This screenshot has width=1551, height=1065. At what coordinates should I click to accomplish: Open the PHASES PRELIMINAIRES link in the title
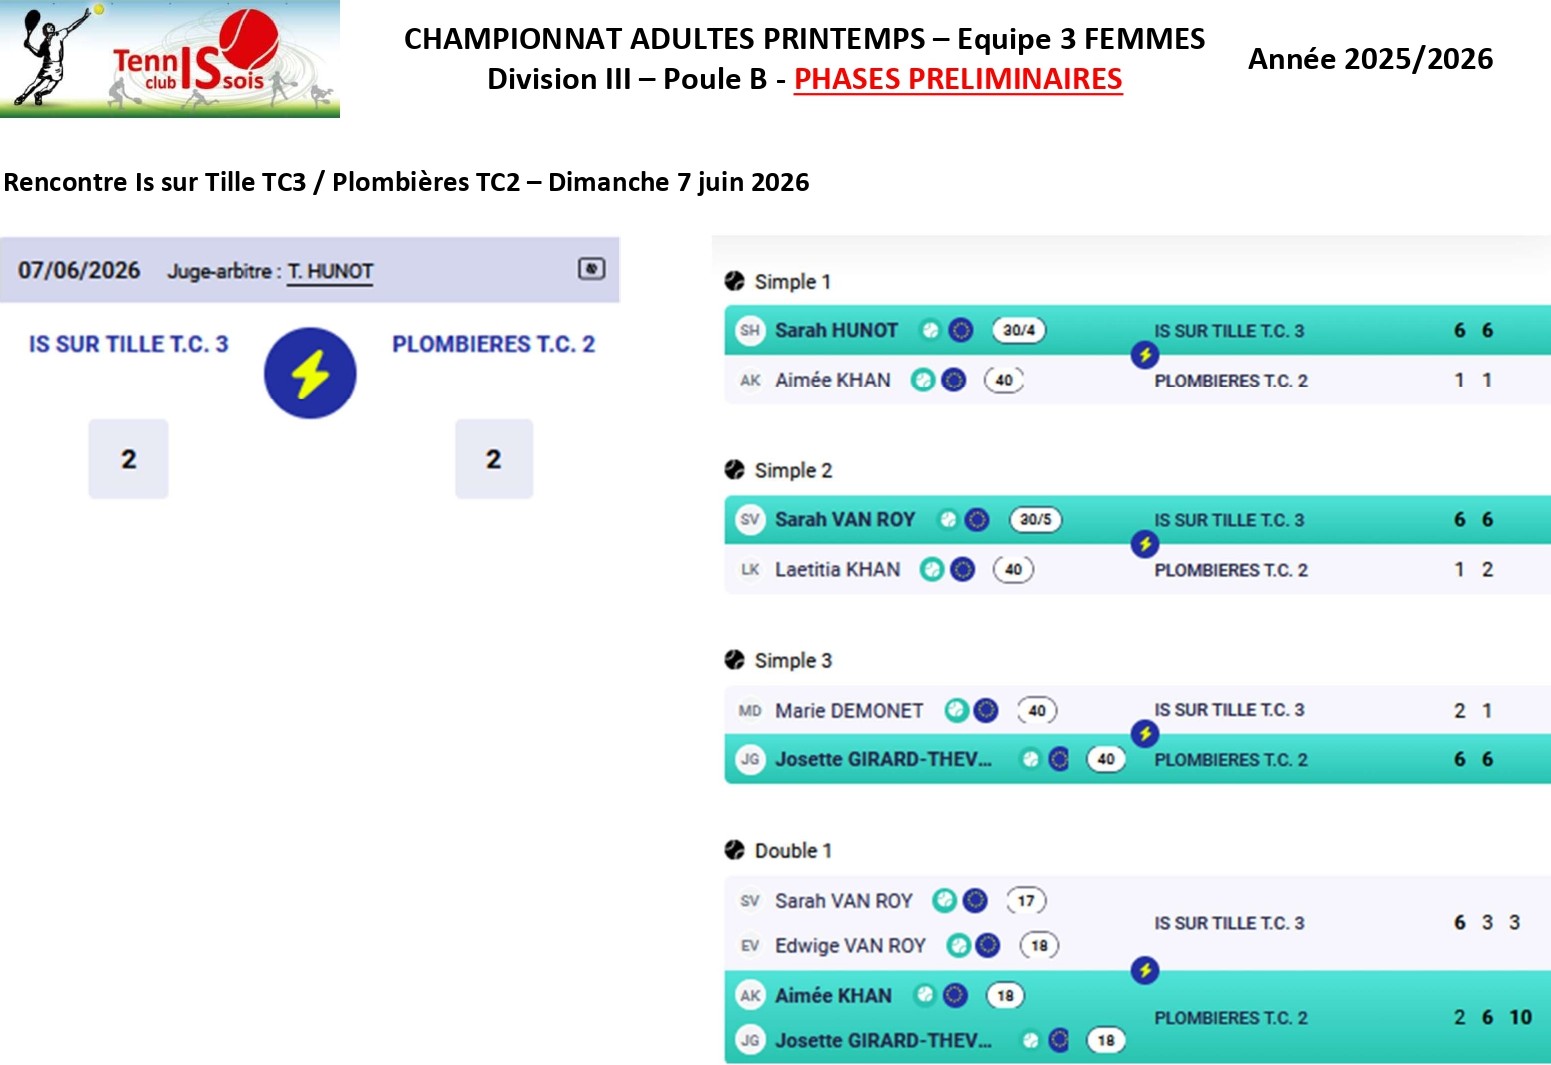click(958, 79)
